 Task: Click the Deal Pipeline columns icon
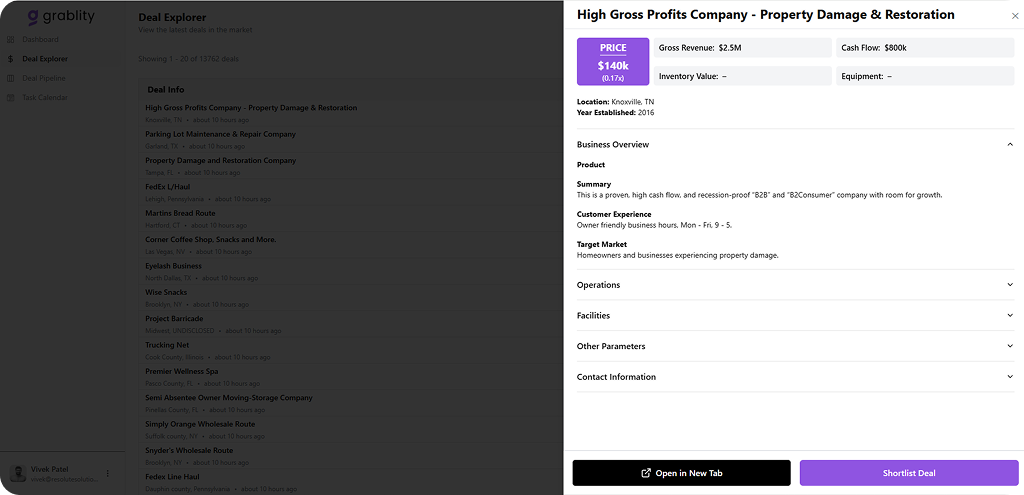11,78
